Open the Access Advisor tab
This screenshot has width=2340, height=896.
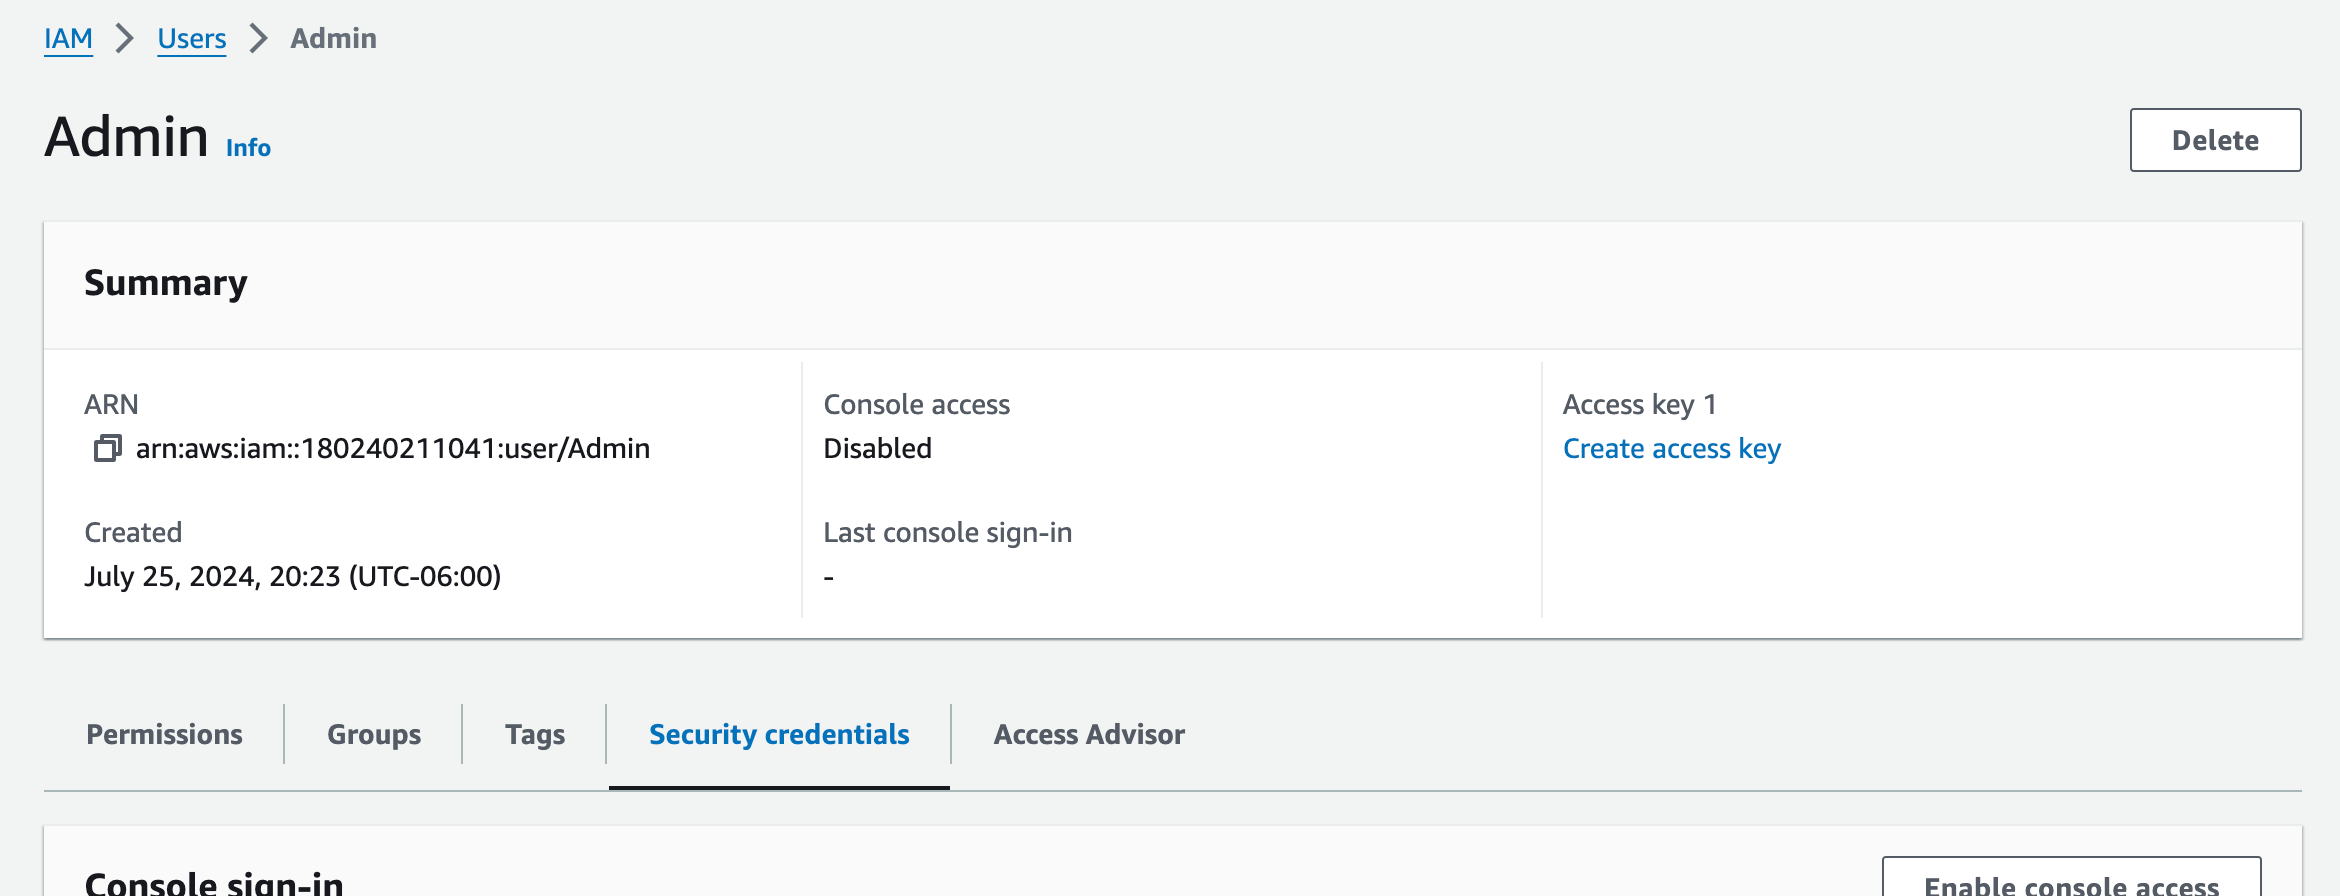click(x=1089, y=735)
